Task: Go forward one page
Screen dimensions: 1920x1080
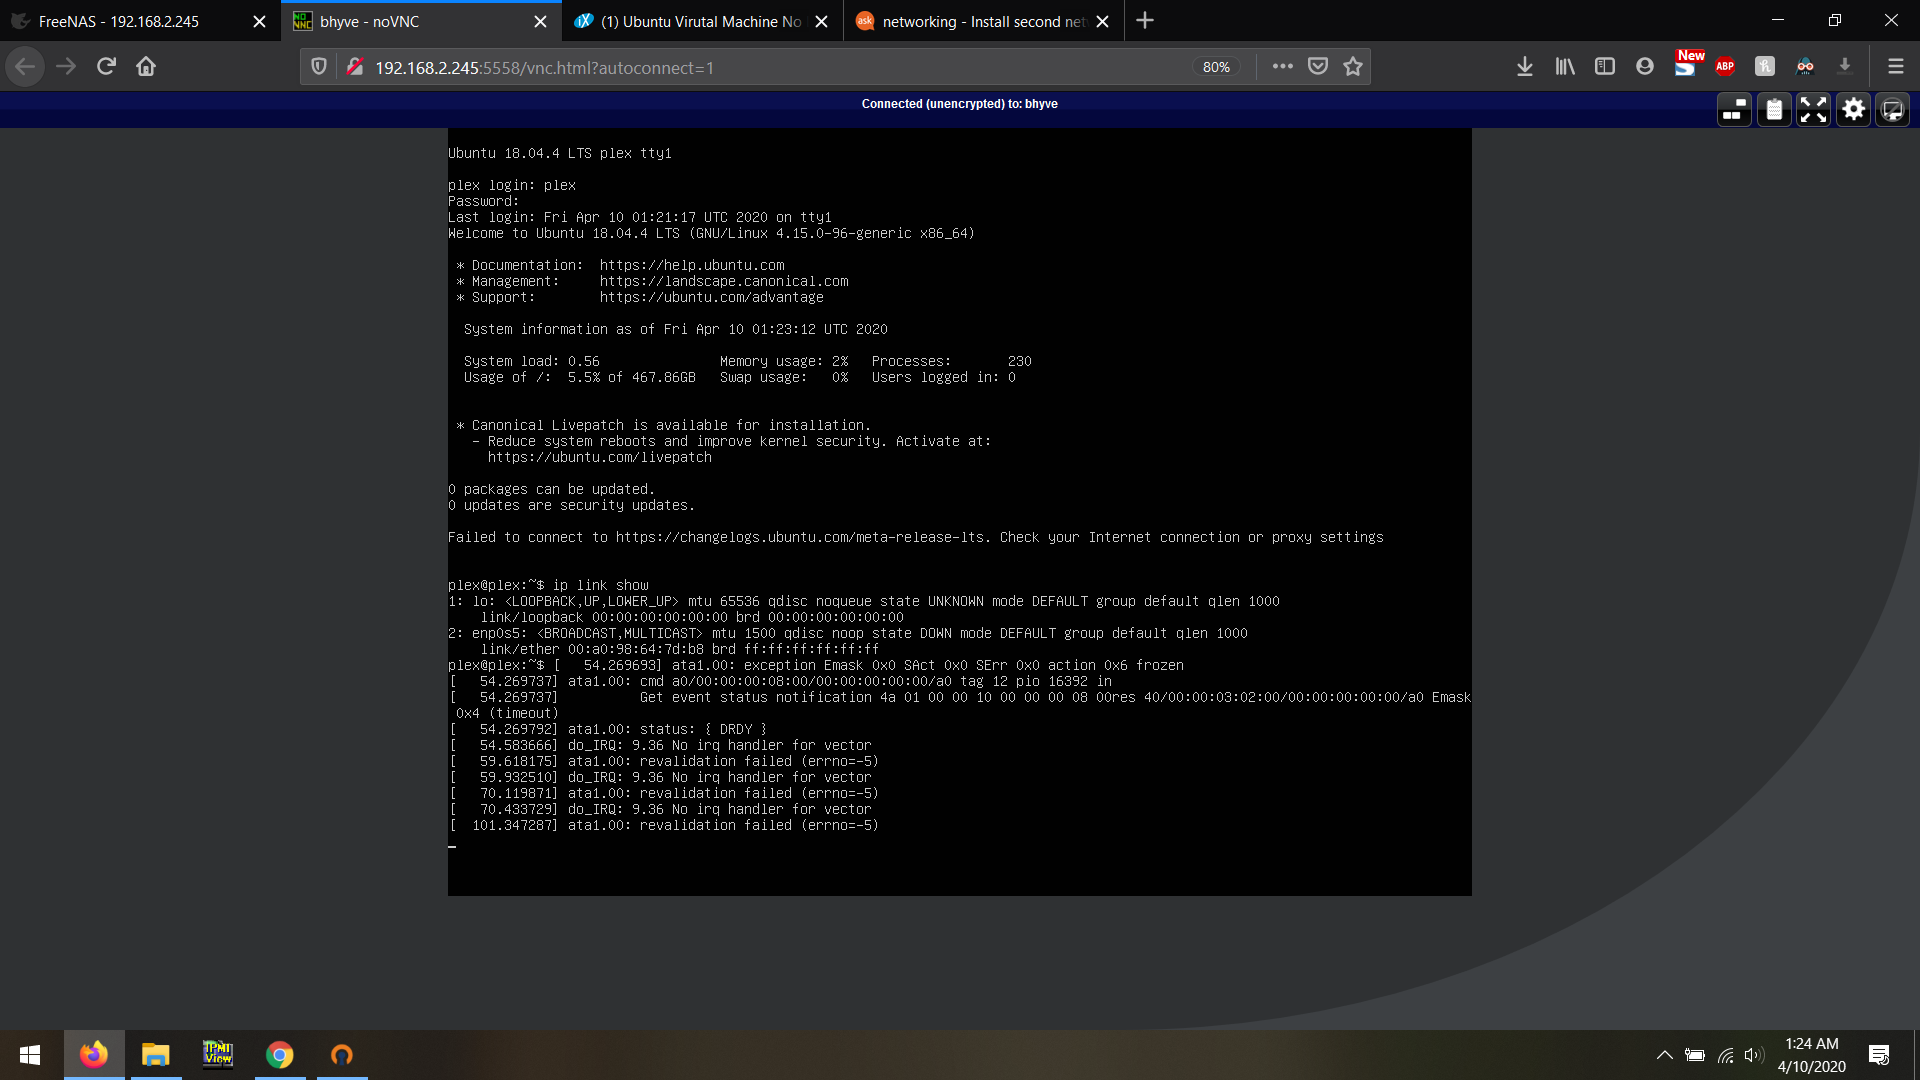Action: coord(66,67)
